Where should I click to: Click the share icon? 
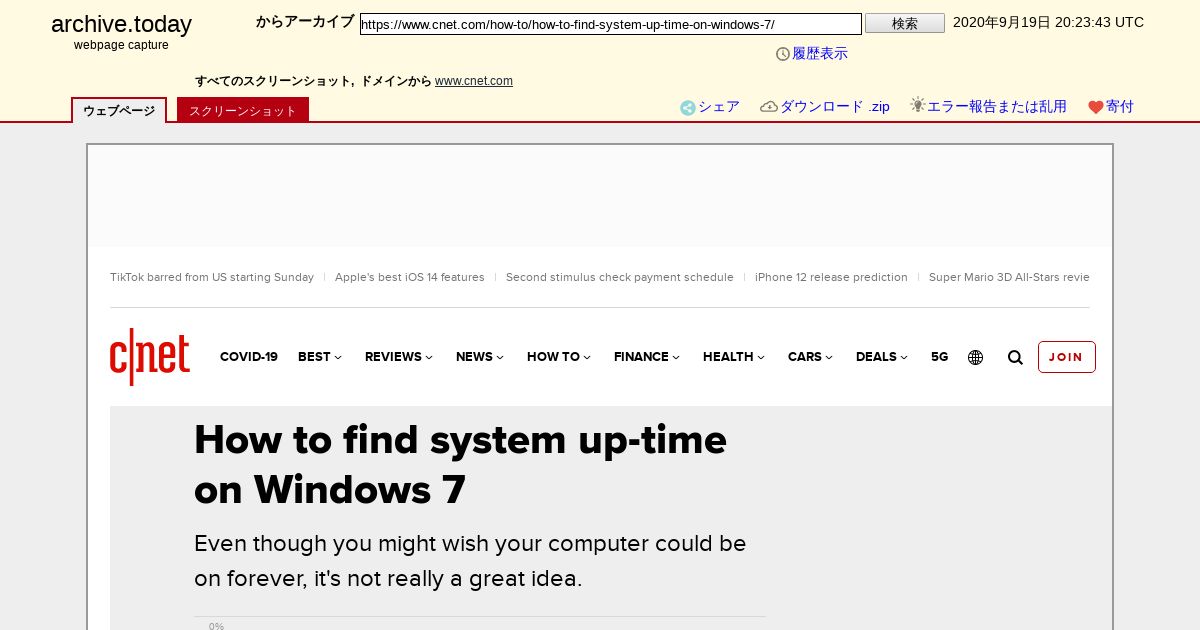pos(688,108)
